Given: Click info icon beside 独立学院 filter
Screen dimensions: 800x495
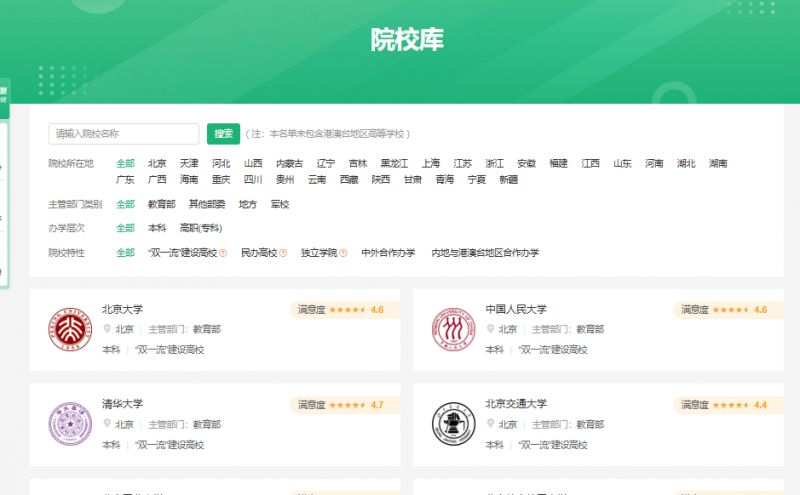Looking at the screenshot, I should 343,253.
